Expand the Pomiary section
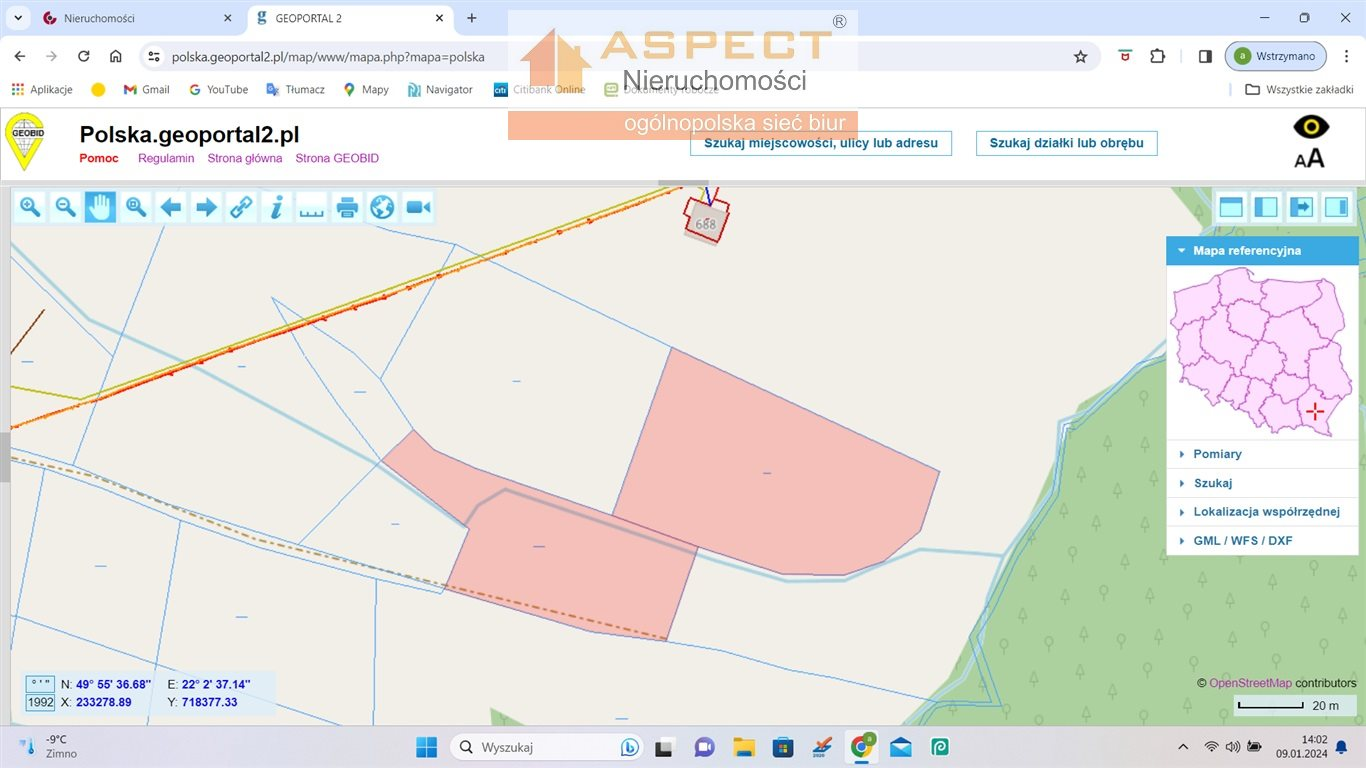The image size is (1366, 768). point(1262,454)
